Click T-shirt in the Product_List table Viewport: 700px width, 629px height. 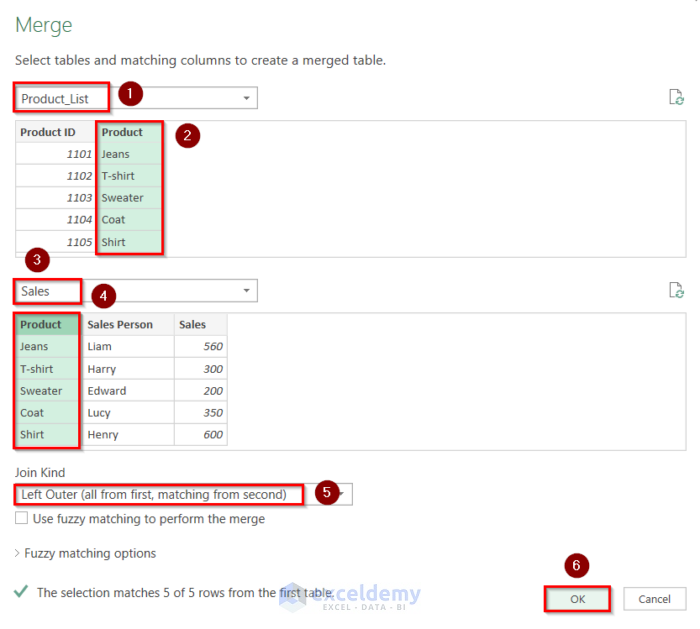(129, 176)
